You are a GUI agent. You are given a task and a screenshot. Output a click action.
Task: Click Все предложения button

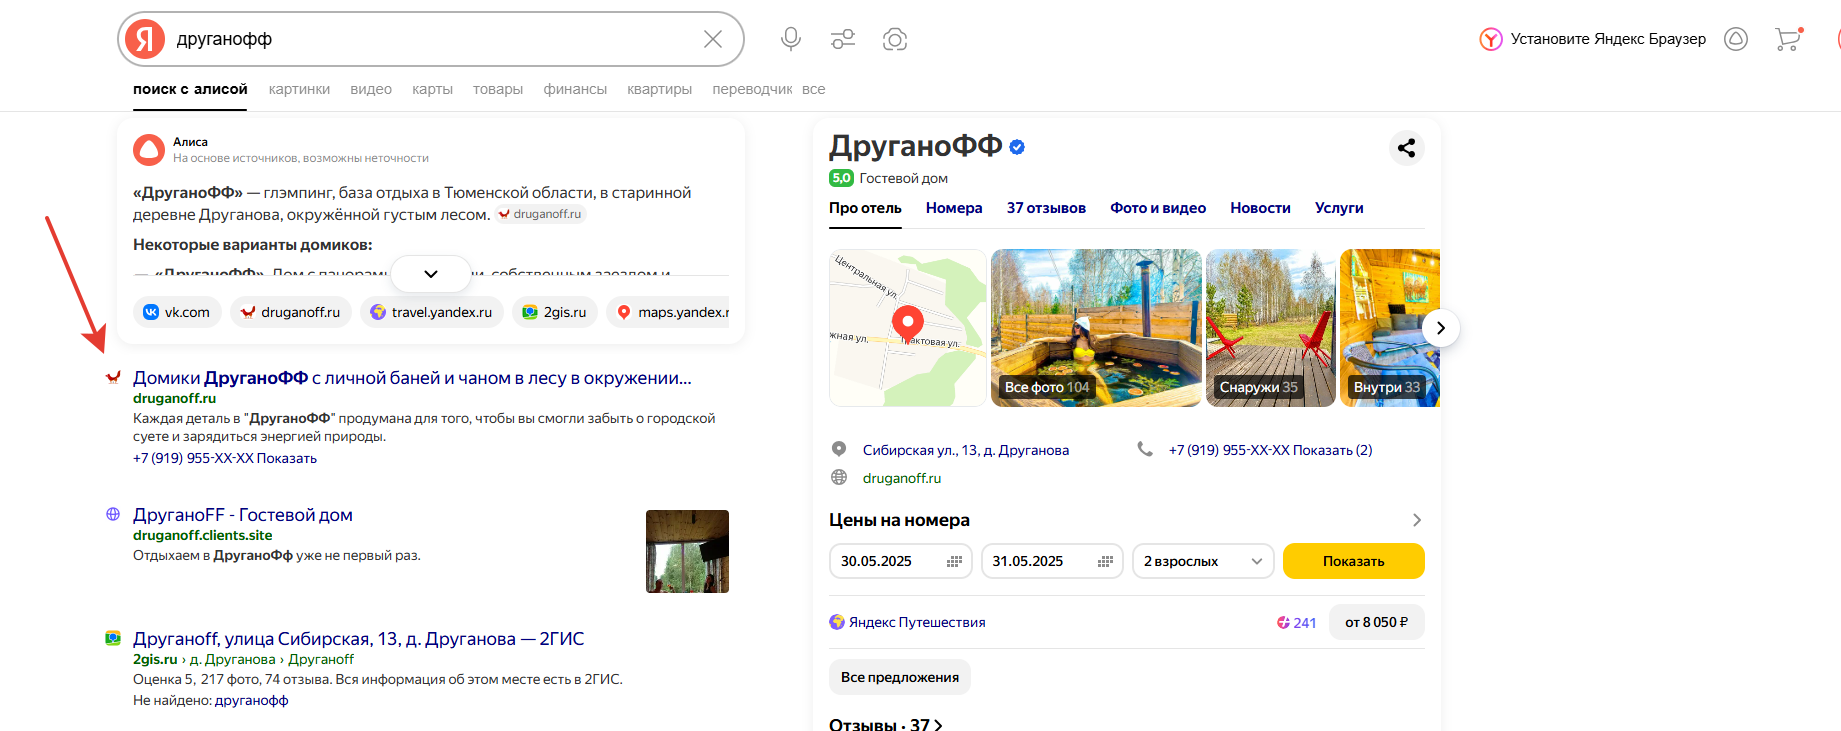tap(900, 677)
